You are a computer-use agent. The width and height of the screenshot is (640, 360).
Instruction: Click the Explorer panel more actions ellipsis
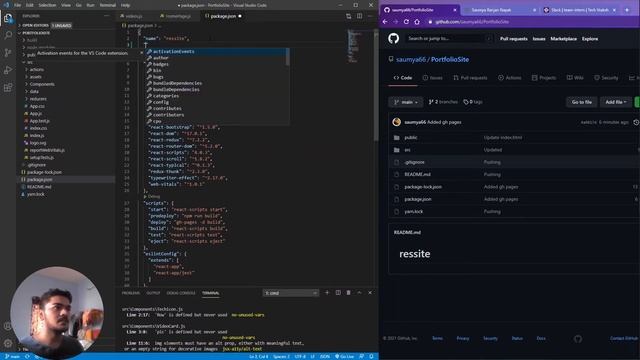(x=107, y=16)
